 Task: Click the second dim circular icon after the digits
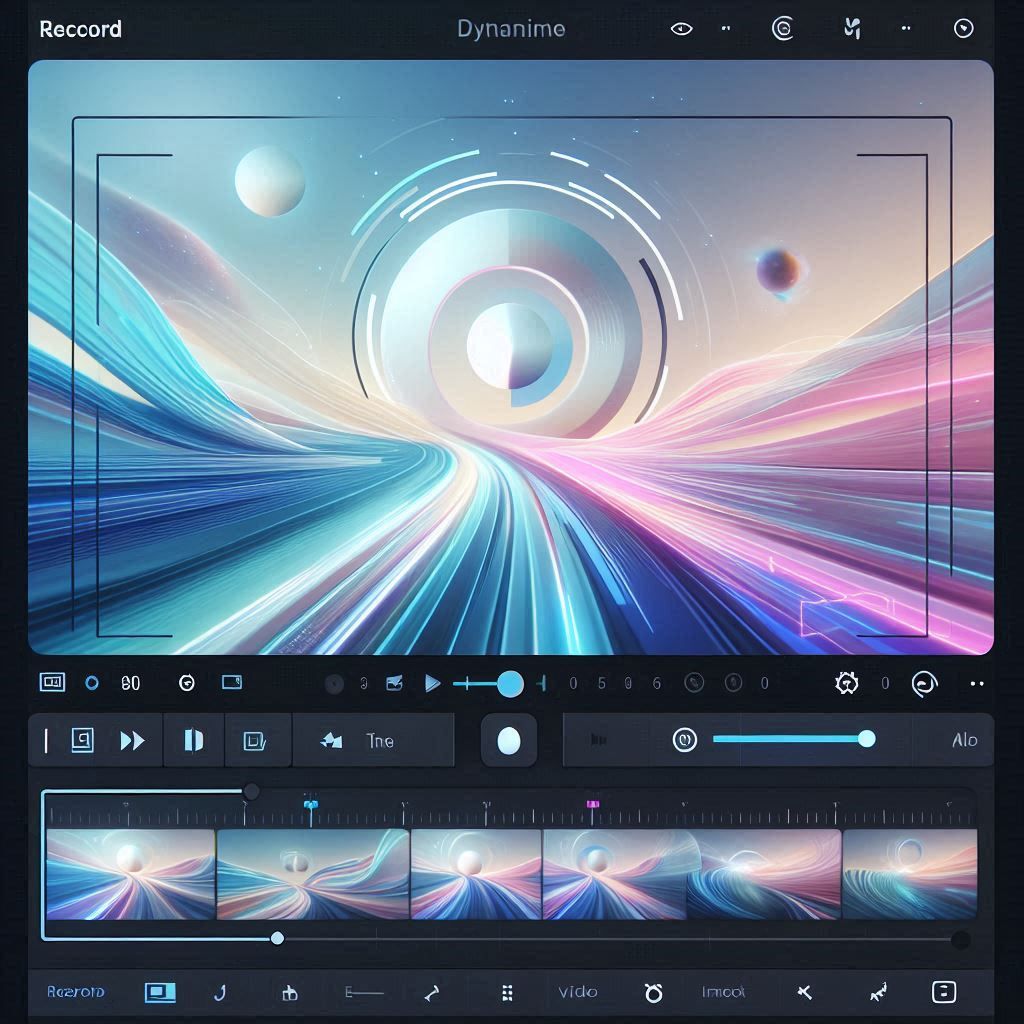pos(733,683)
